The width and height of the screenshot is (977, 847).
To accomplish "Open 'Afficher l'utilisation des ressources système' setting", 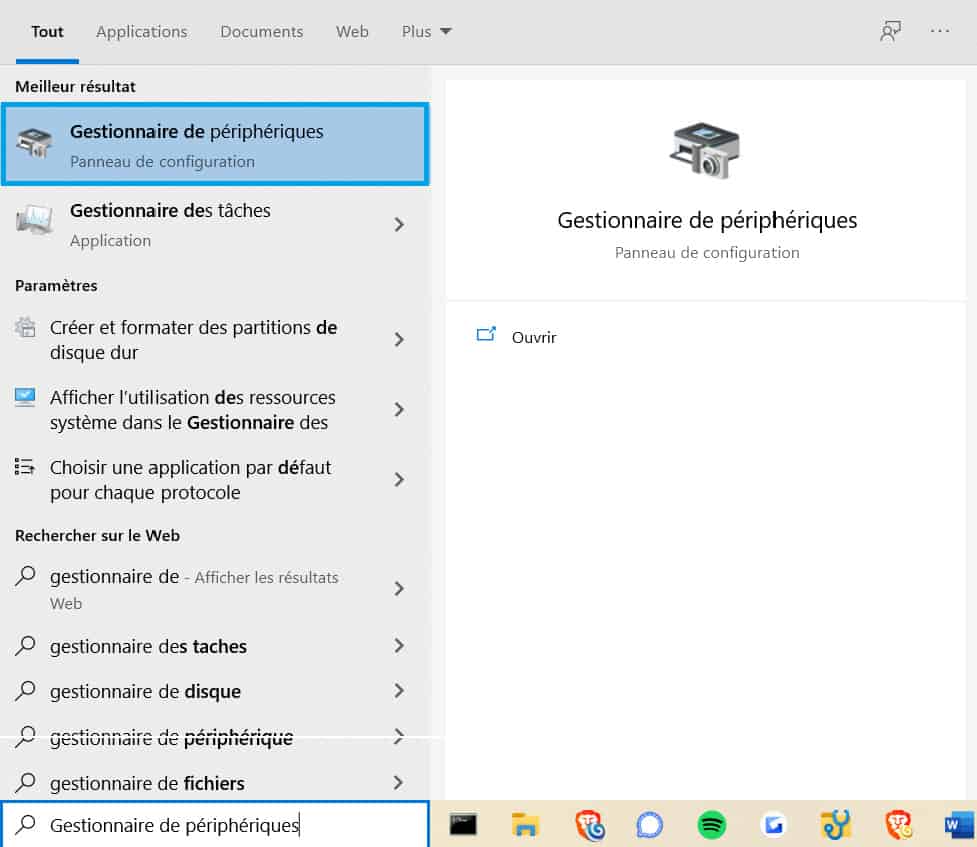I will tap(216, 409).
